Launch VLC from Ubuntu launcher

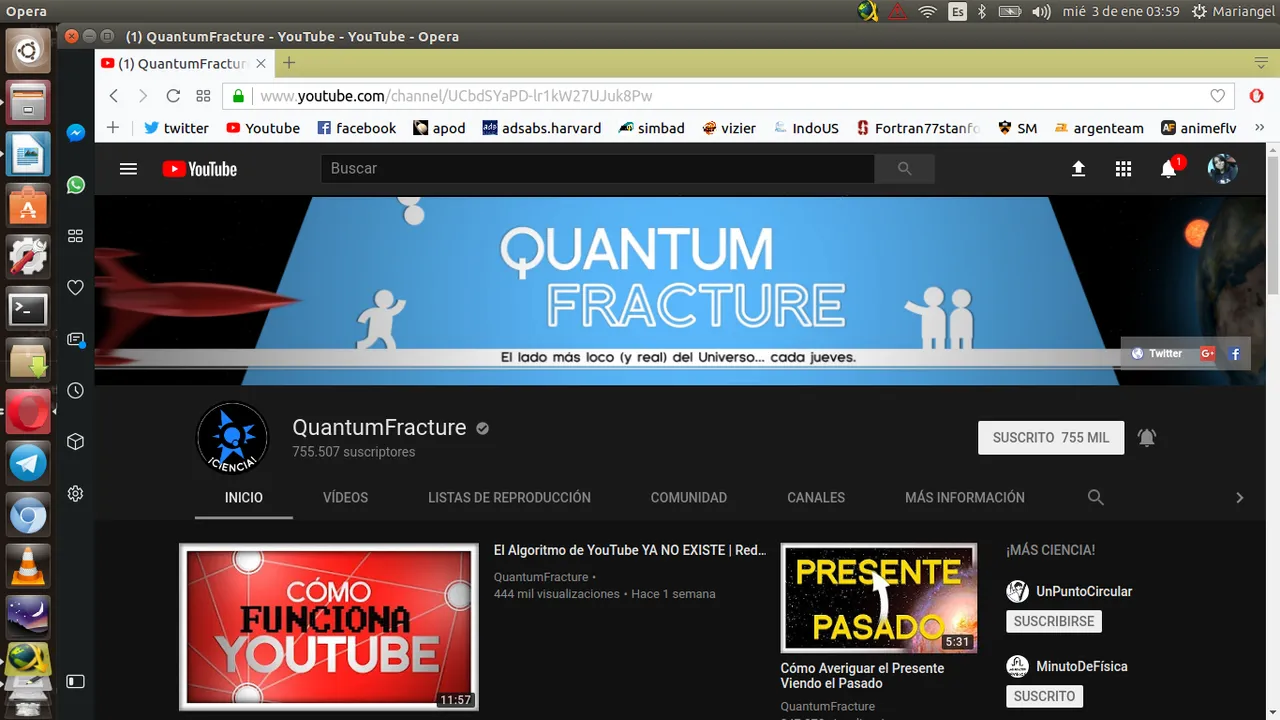point(28,567)
